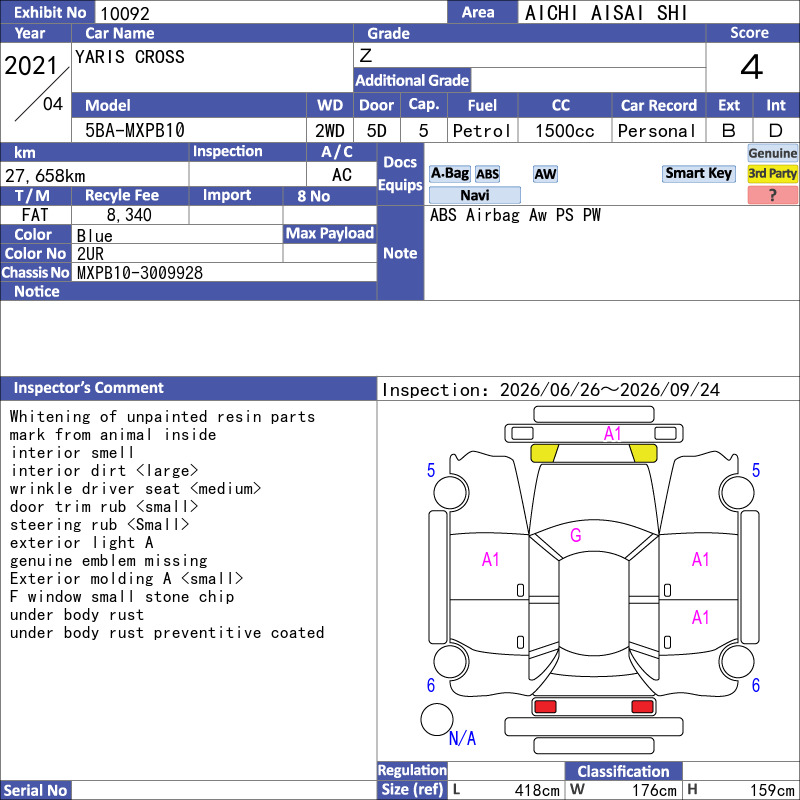This screenshot has height=800, width=800.
Task: Click comment 'genuine emblem missing'
Action: coord(109,561)
